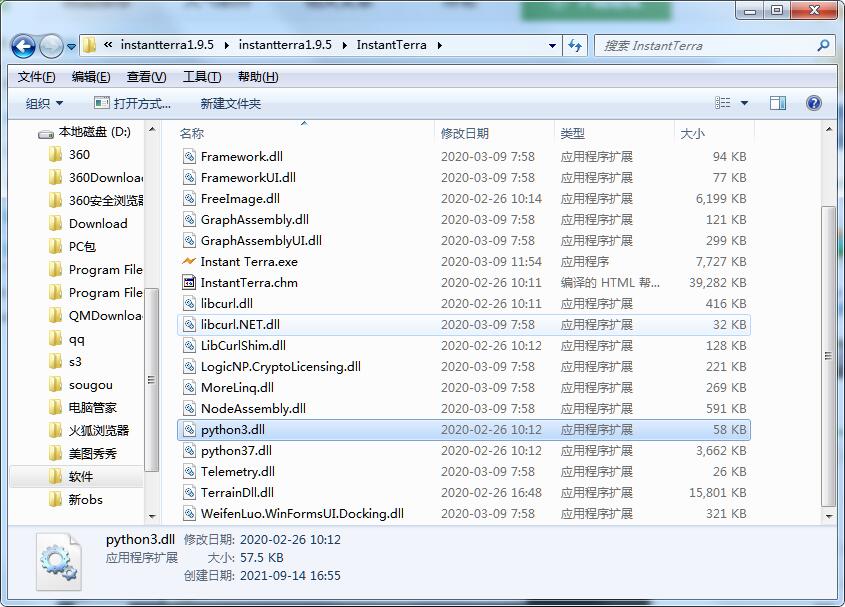
Task: Click the GraphAssemblyUI.dll file icon
Action: click(189, 241)
